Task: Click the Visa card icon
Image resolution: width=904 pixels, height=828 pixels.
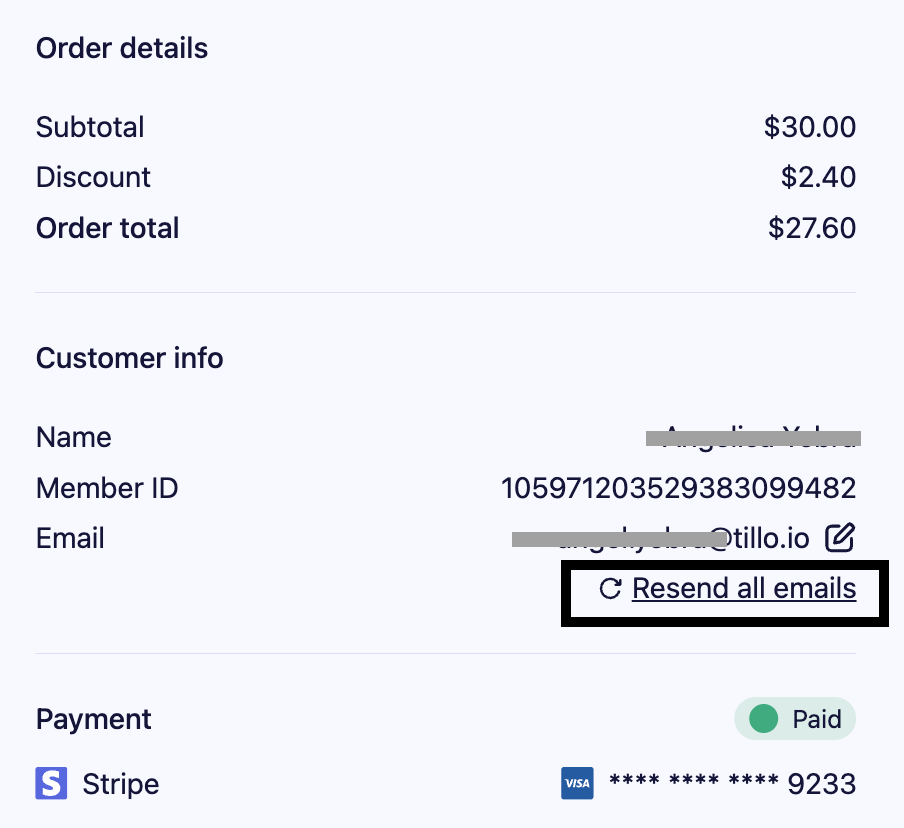Action: click(577, 784)
